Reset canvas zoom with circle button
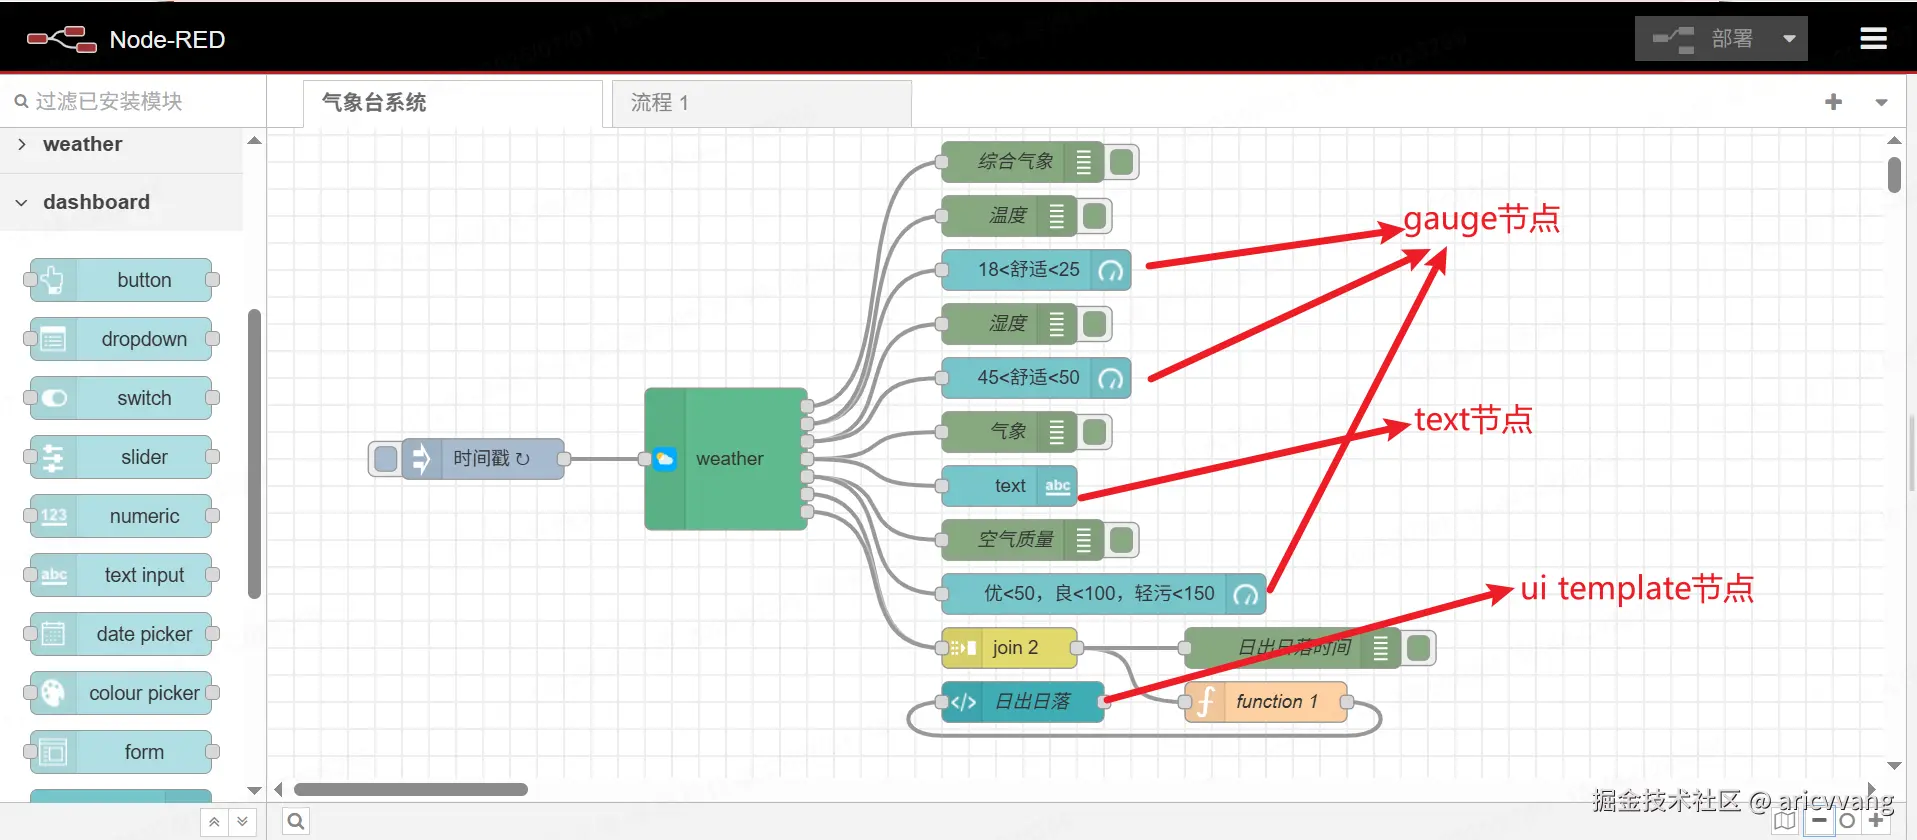 pos(1847,821)
